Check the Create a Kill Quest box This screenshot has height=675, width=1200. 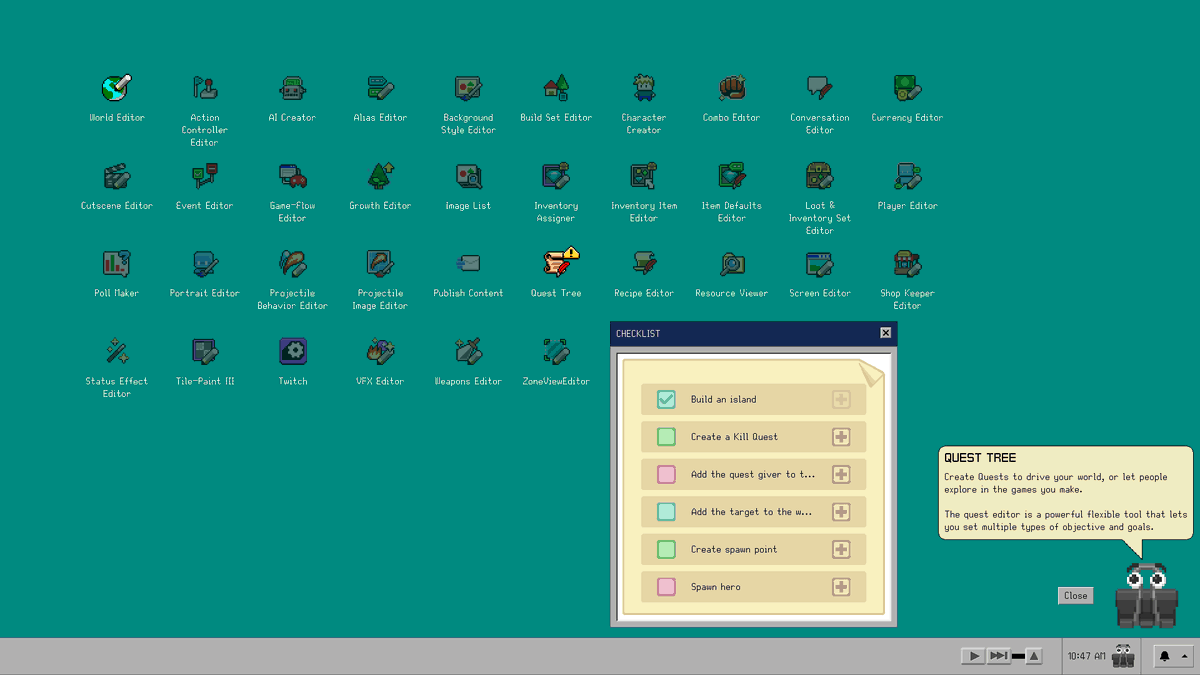[666, 437]
